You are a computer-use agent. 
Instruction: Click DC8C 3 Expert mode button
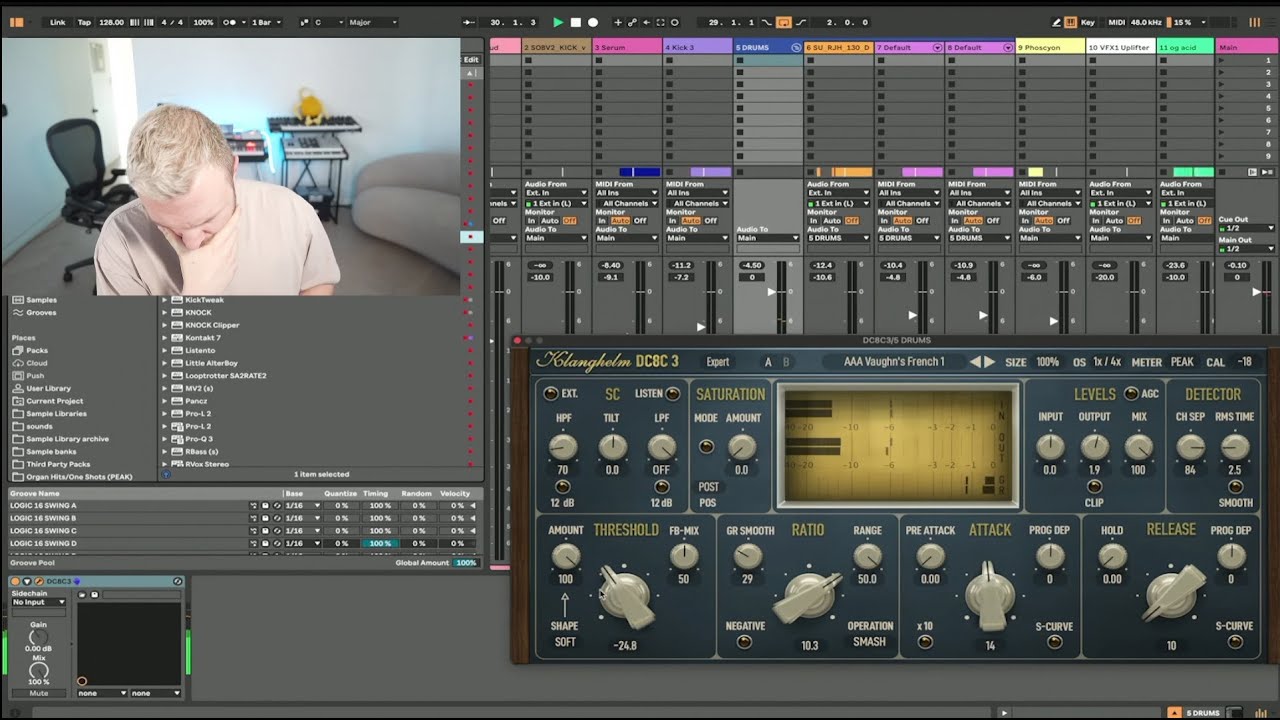(718, 362)
